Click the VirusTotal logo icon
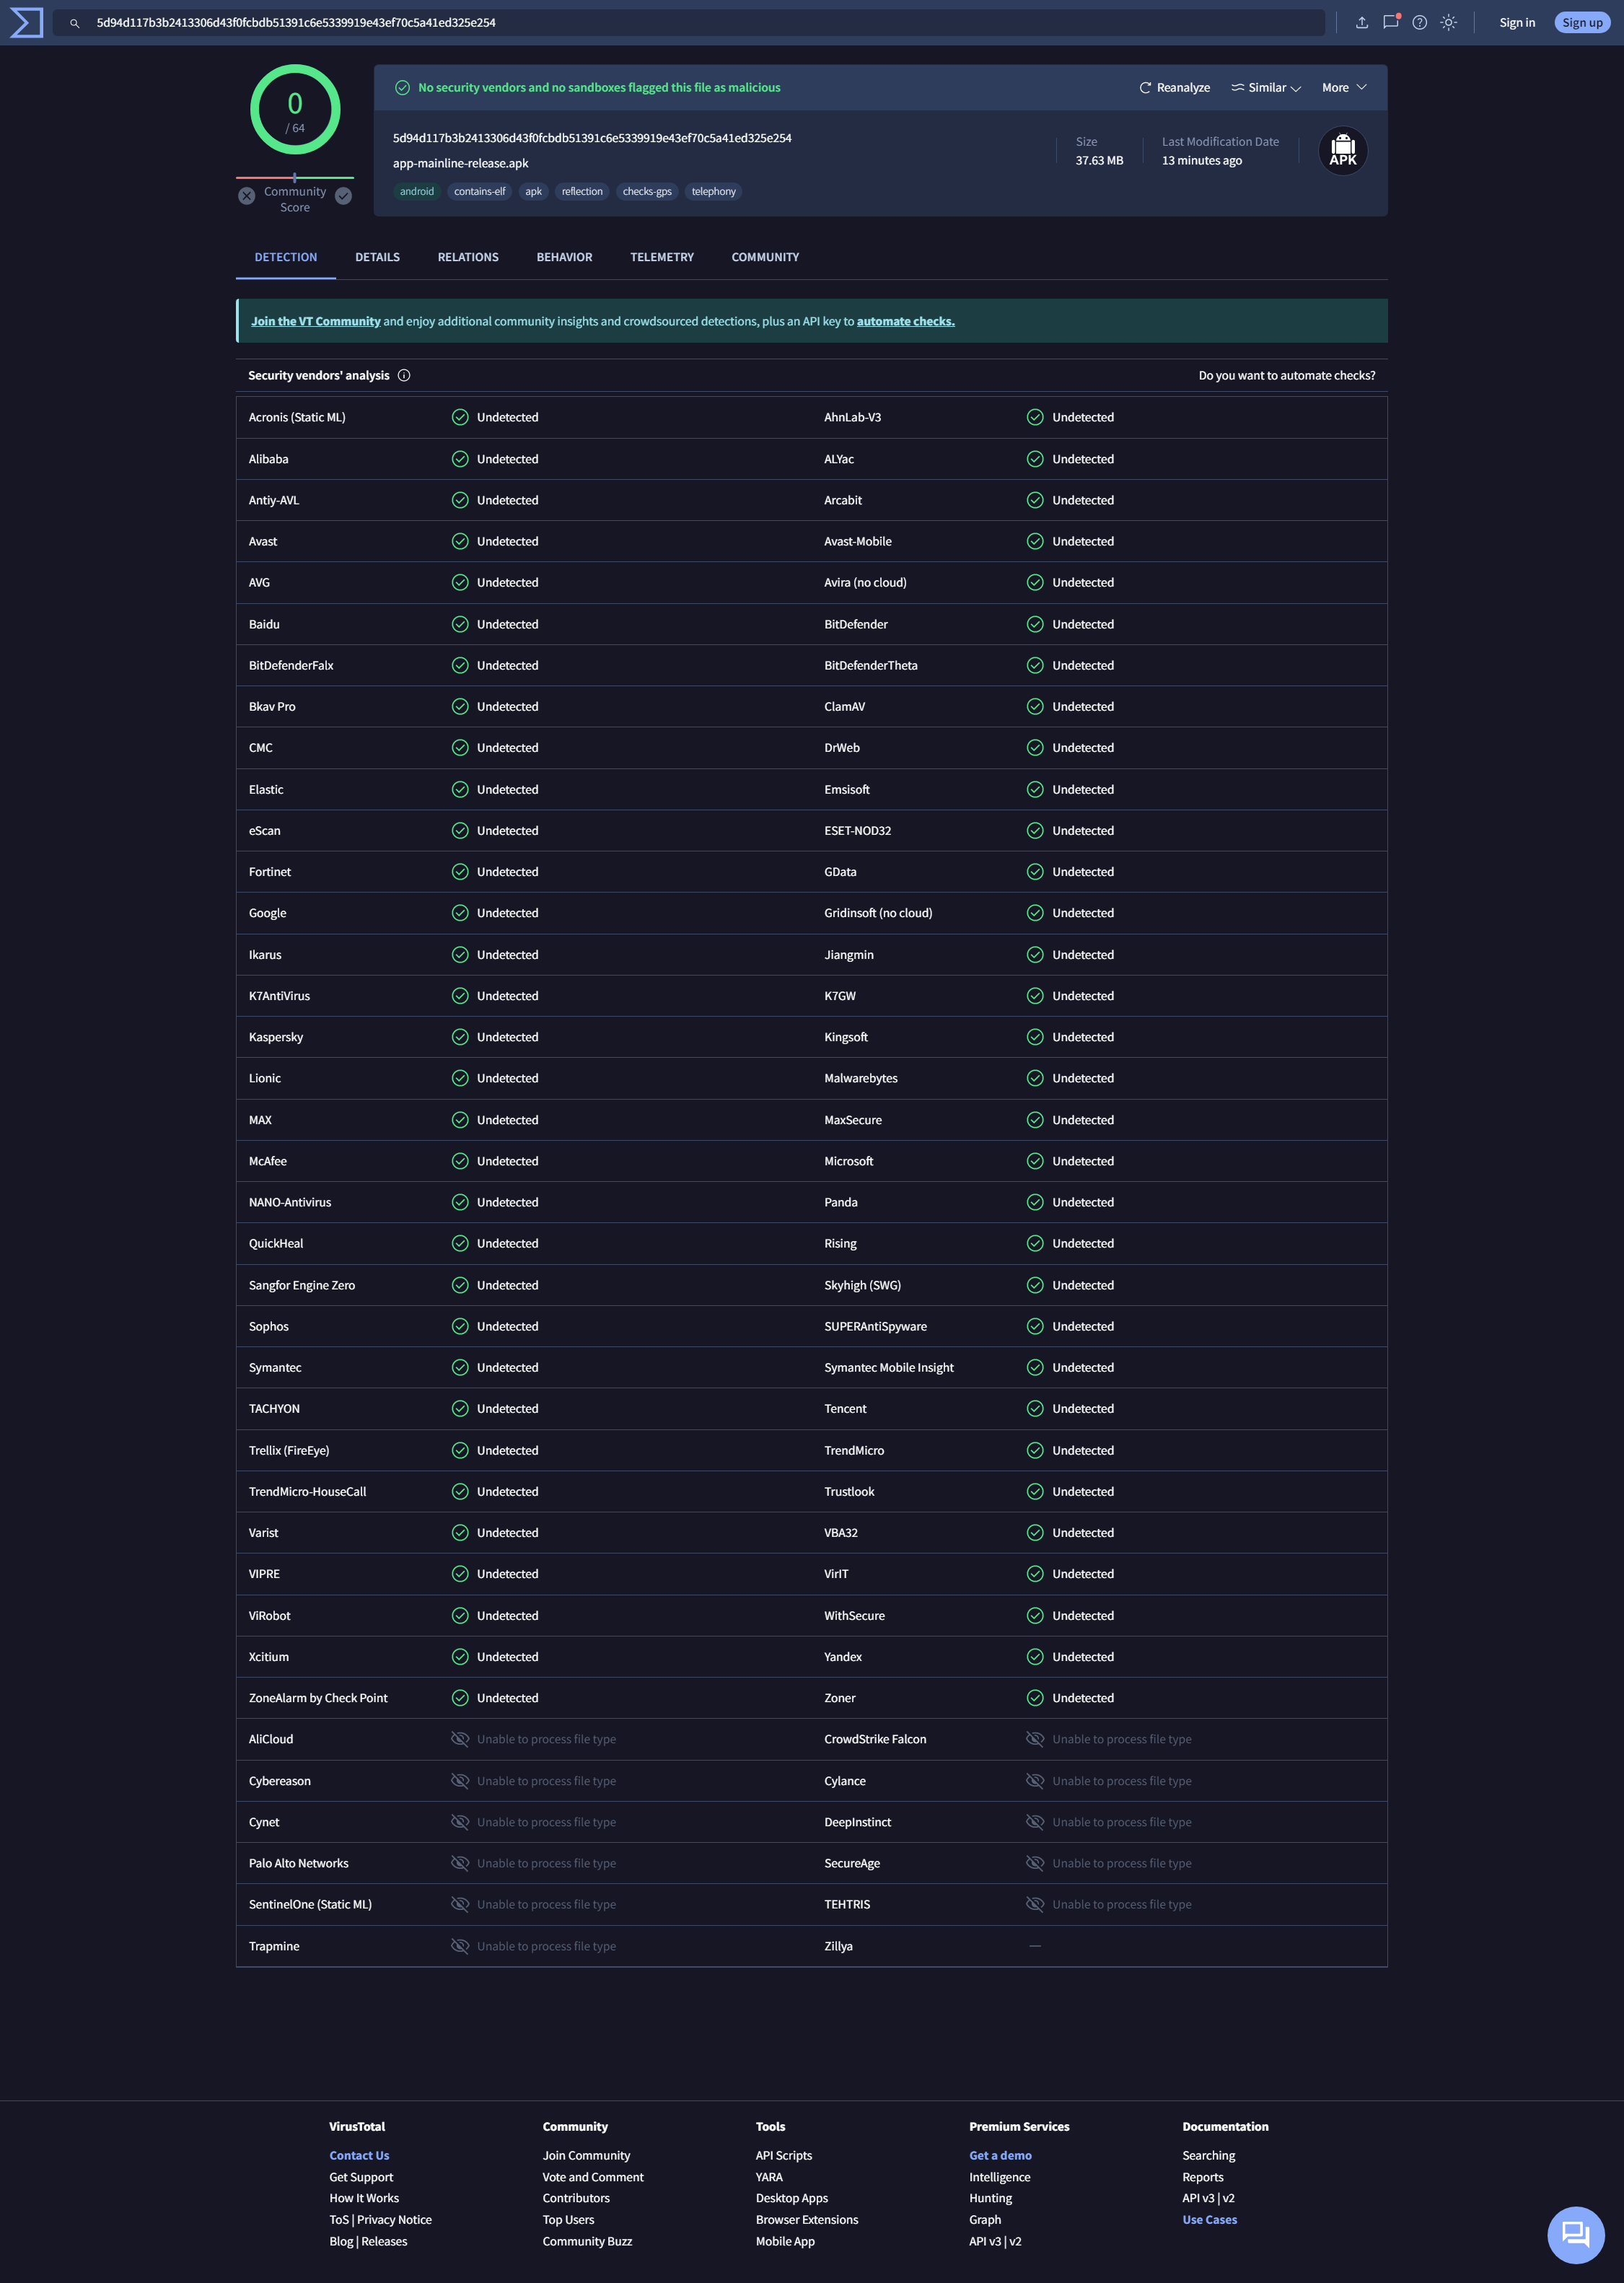This screenshot has width=1624, height=2283. [x=26, y=22]
